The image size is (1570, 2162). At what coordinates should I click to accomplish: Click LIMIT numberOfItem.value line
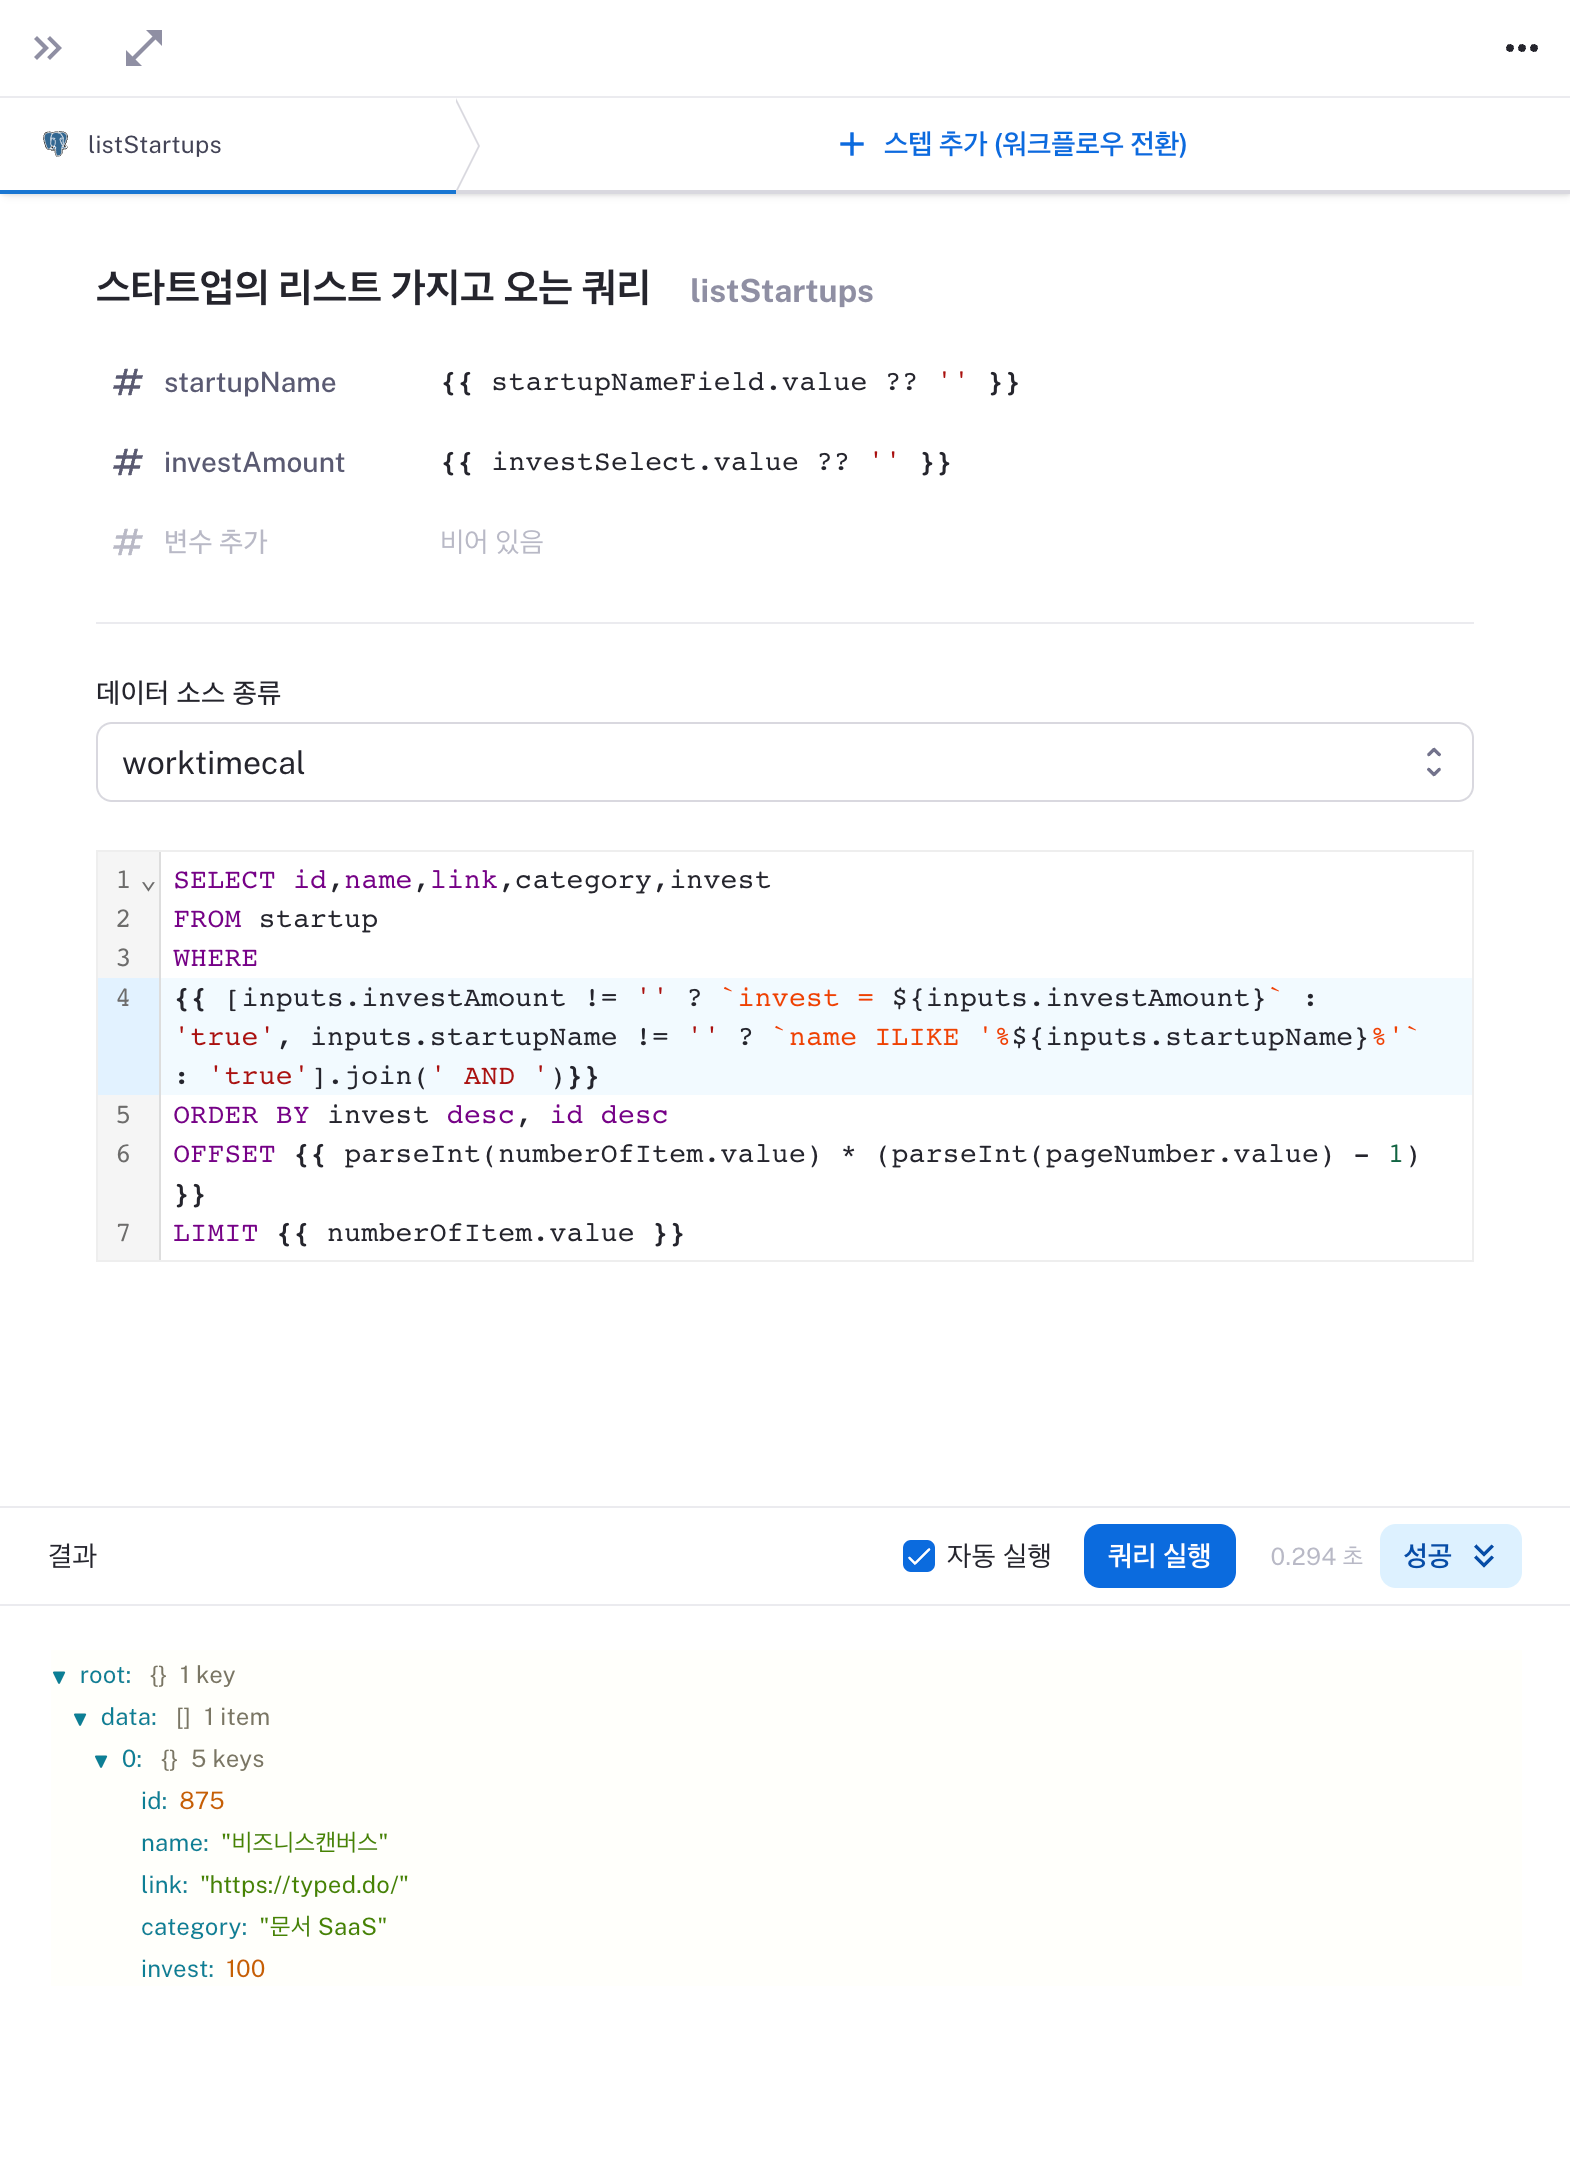coord(429,1233)
